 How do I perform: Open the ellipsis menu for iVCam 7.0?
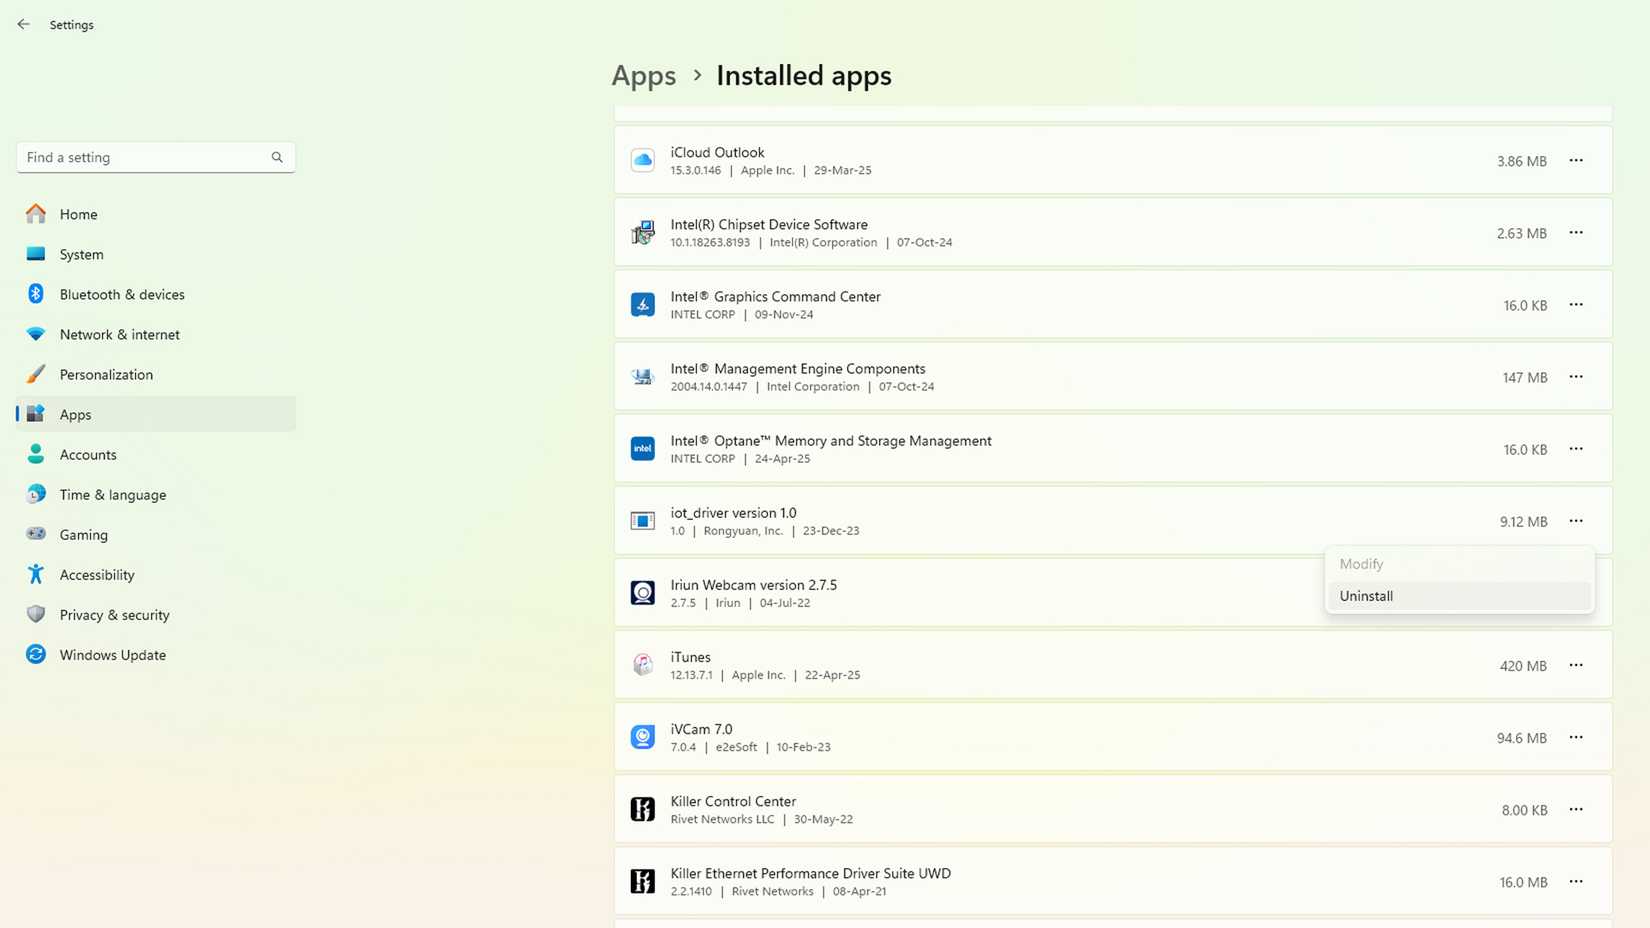1577,737
